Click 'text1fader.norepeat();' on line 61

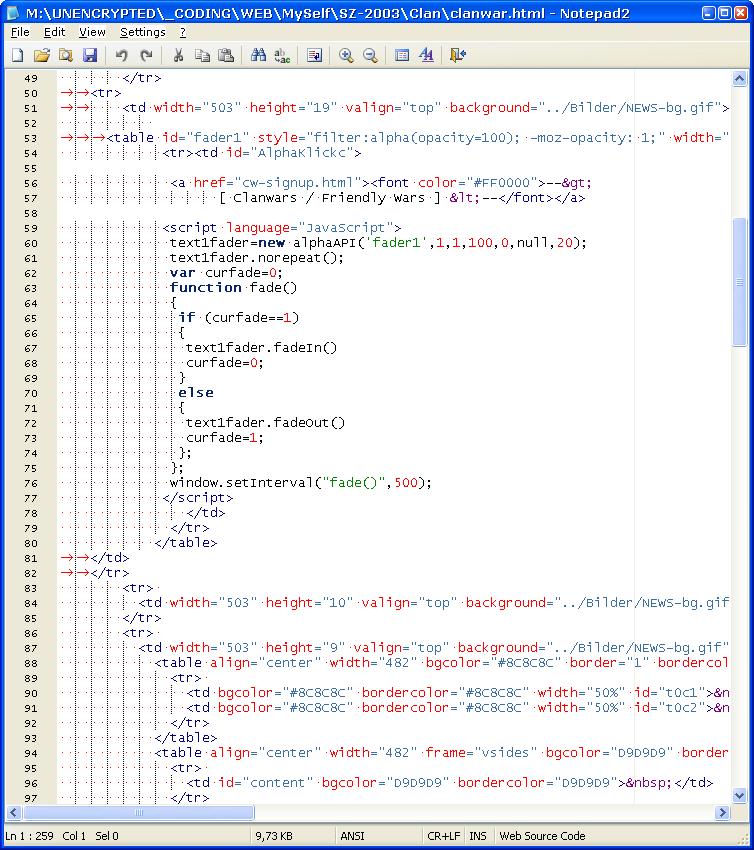[257, 257]
